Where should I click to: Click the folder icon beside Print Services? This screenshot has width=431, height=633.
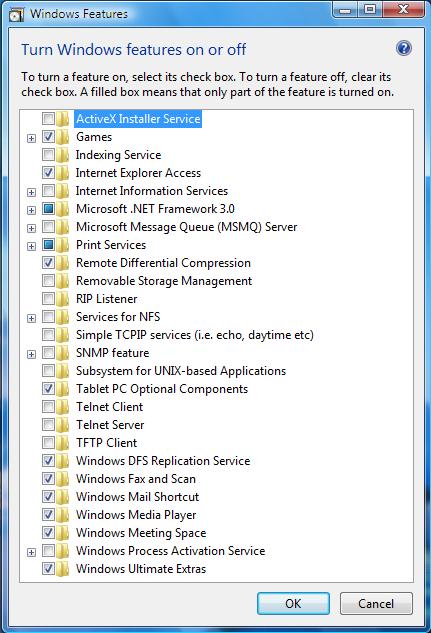pyautogui.click(x=63, y=245)
